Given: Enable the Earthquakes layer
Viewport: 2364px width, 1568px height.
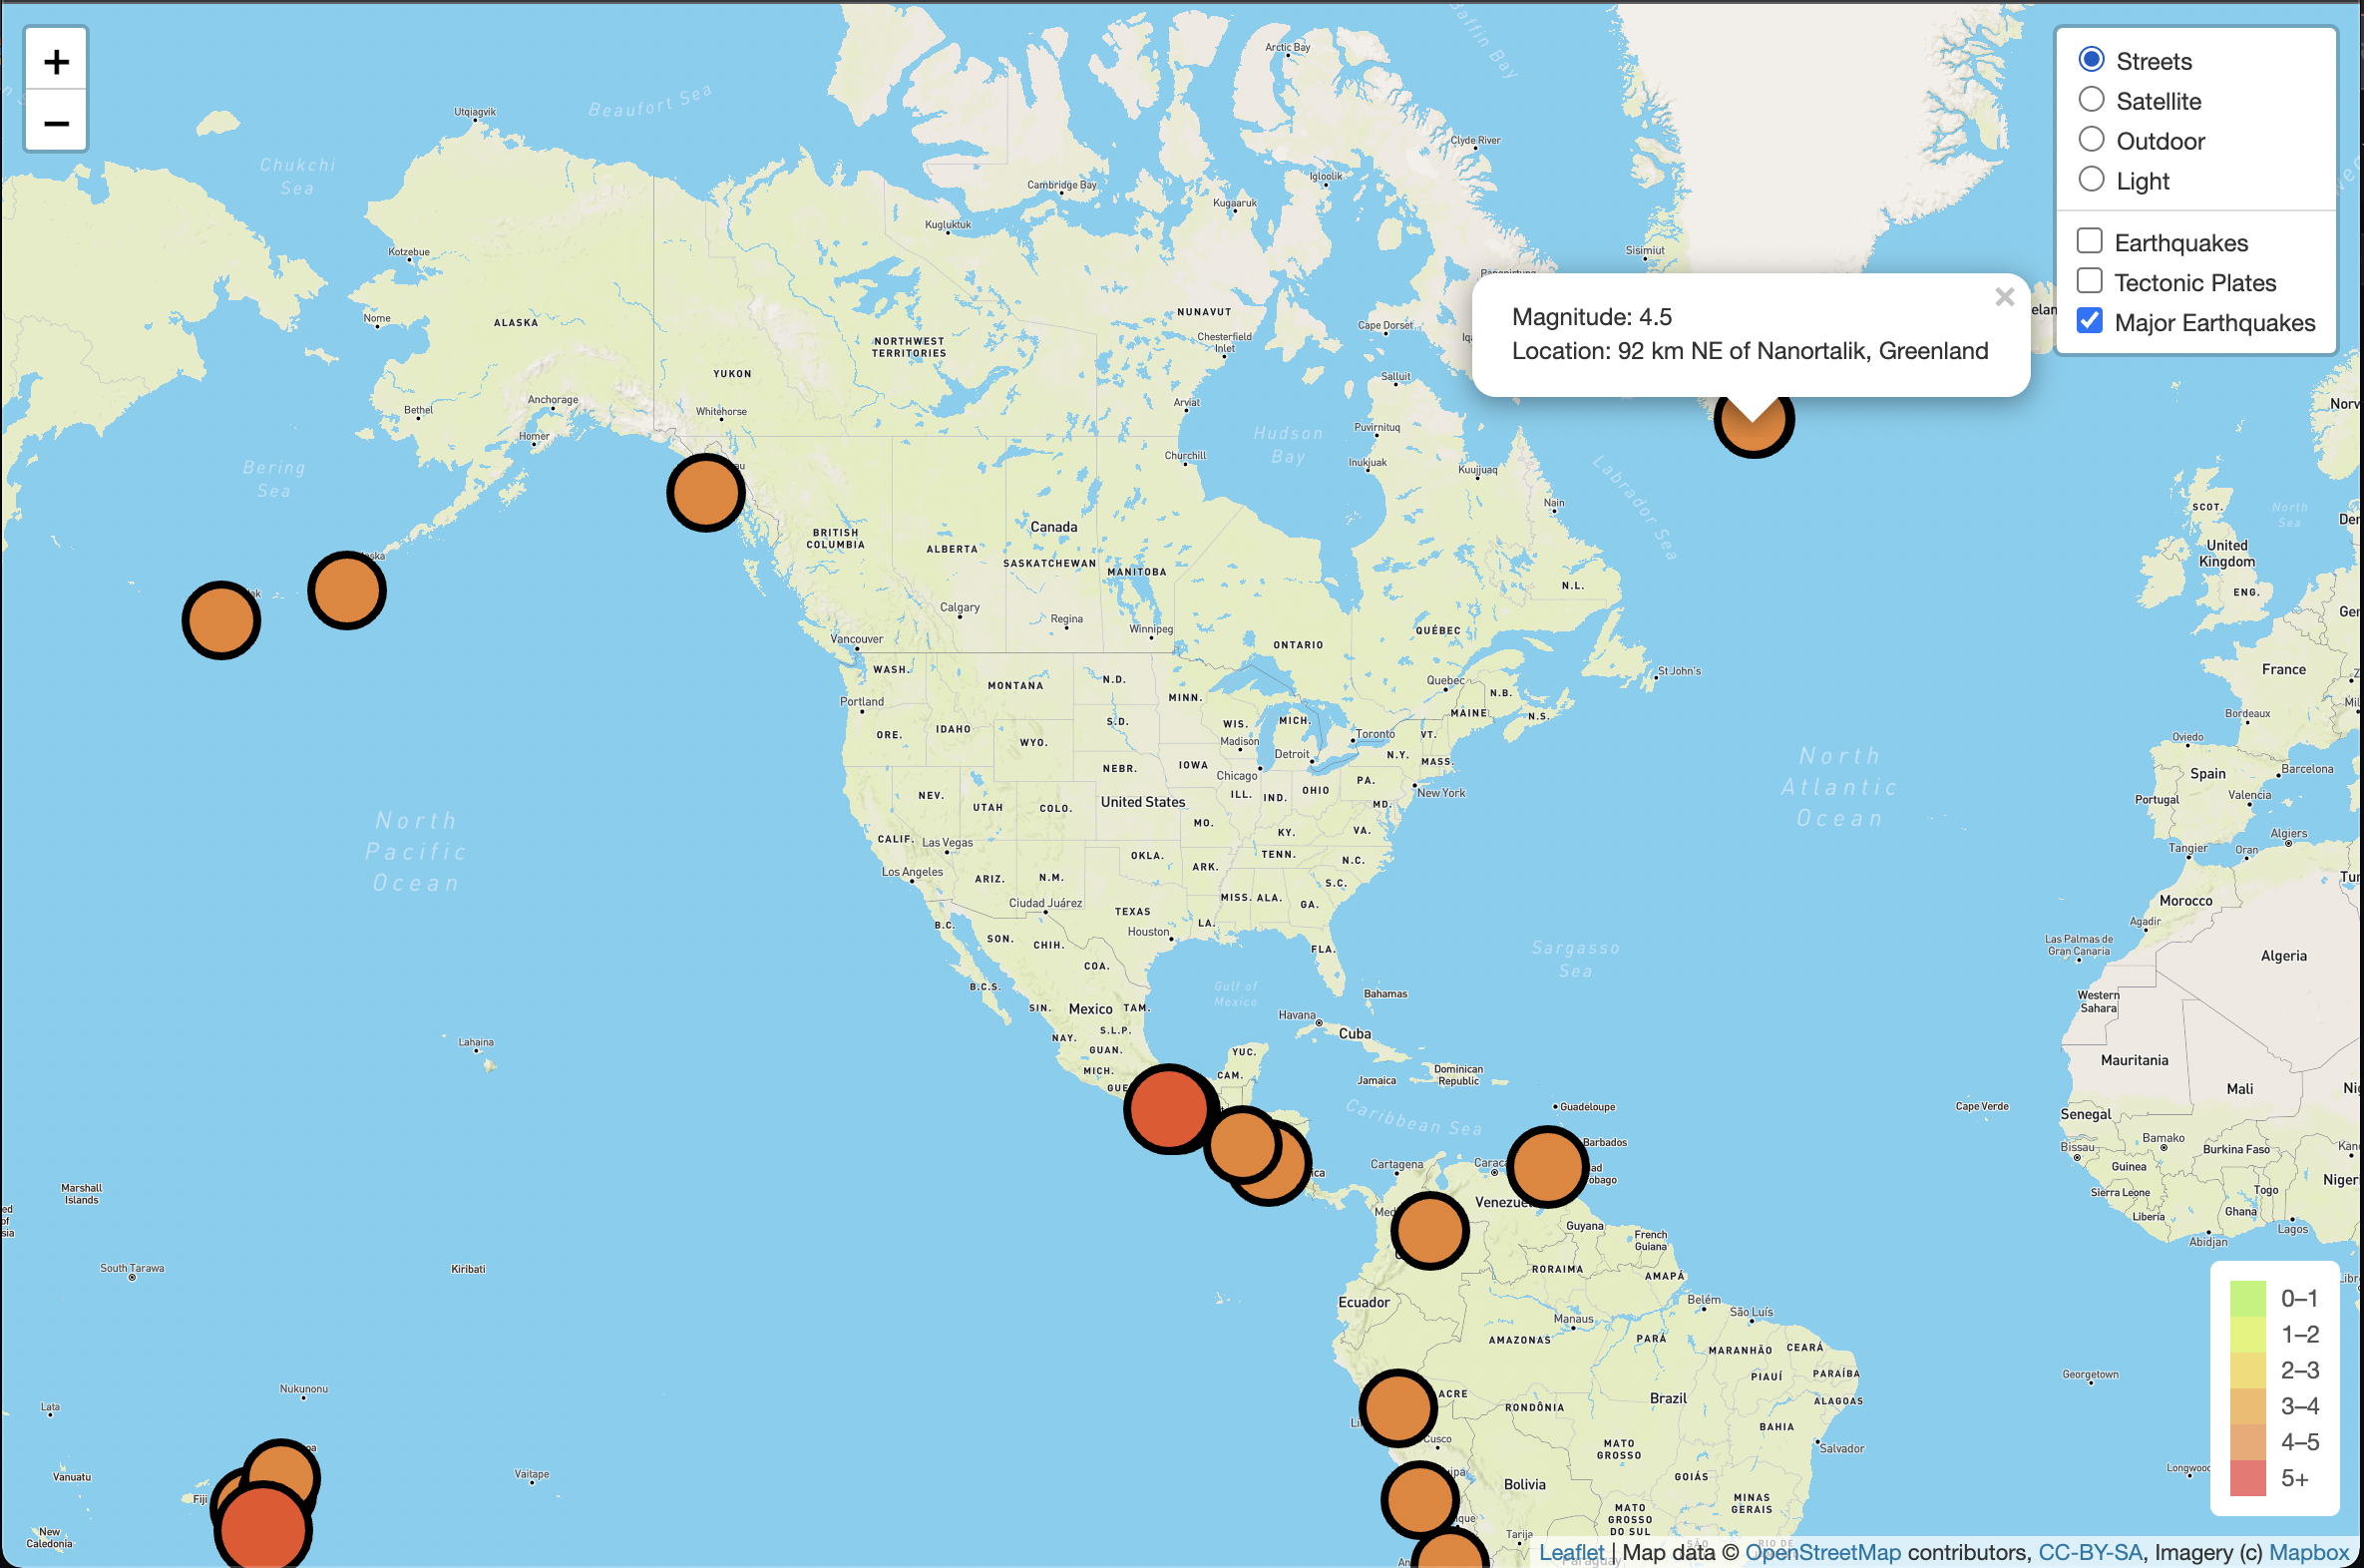Looking at the screenshot, I should click(x=2090, y=240).
